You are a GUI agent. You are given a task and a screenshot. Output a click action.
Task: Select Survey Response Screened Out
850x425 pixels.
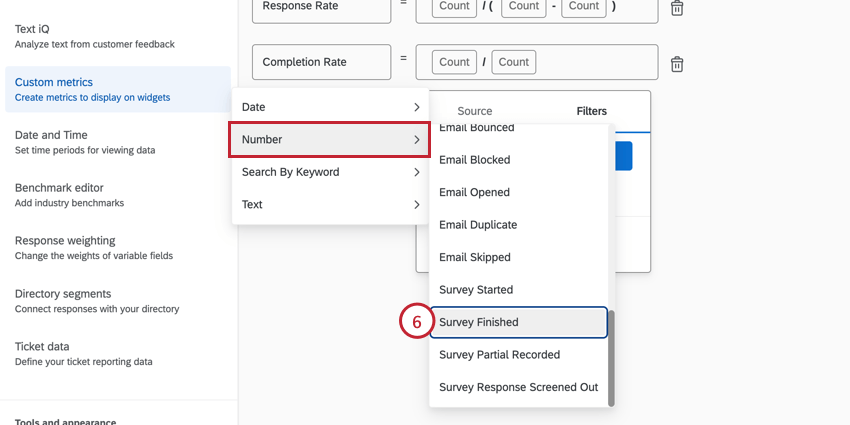click(x=519, y=387)
